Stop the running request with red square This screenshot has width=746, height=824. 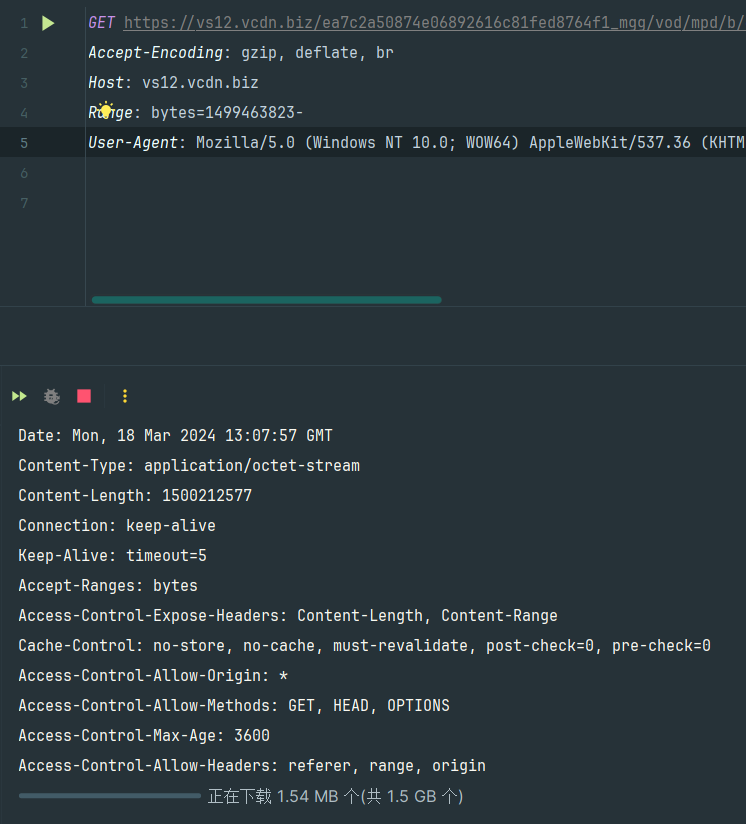point(84,396)
